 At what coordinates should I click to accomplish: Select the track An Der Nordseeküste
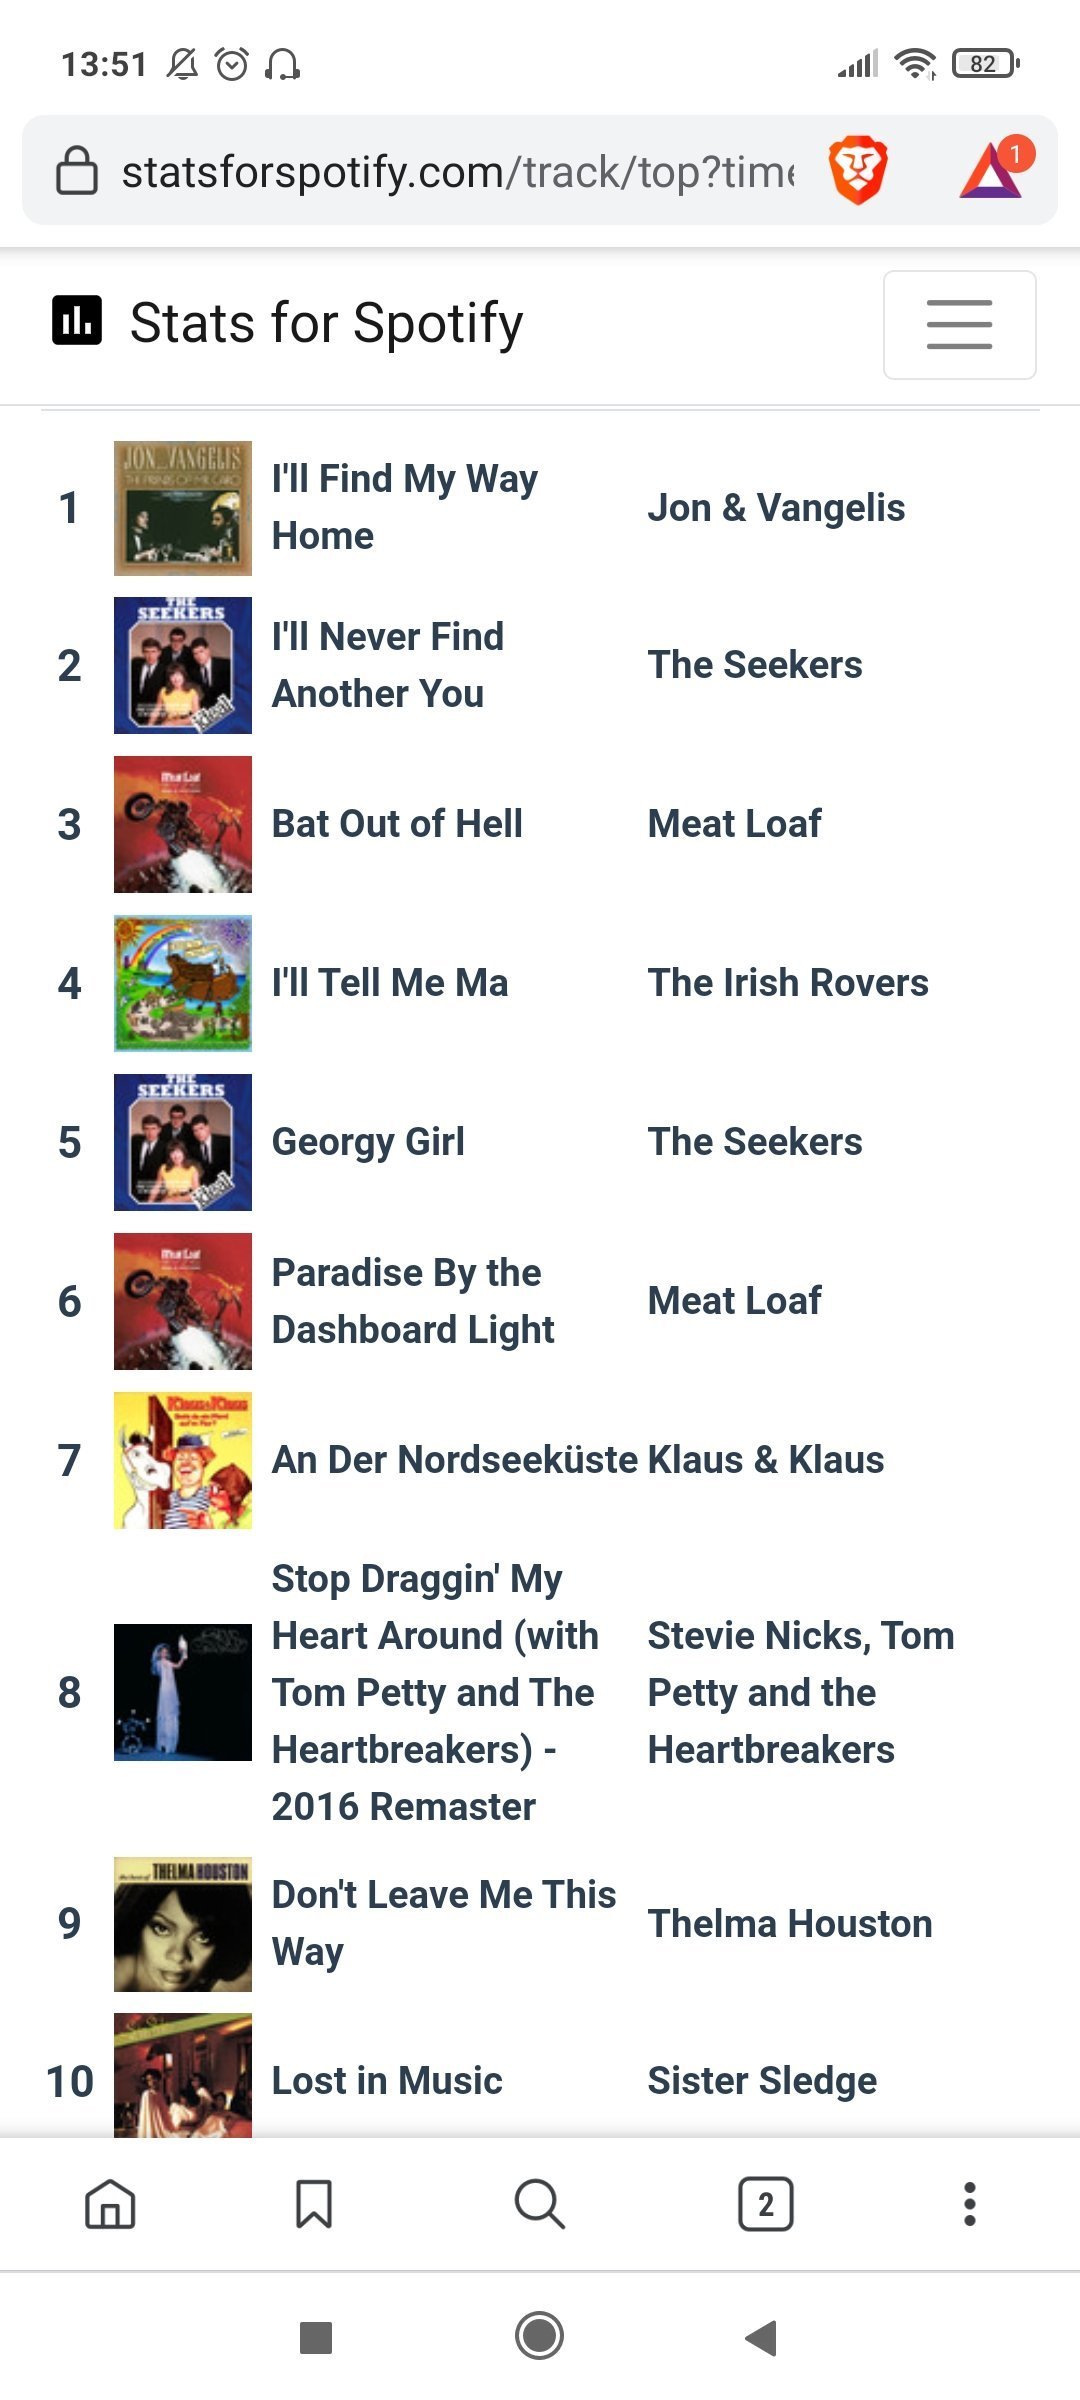pyautogui.click(x=455, y=1460)
